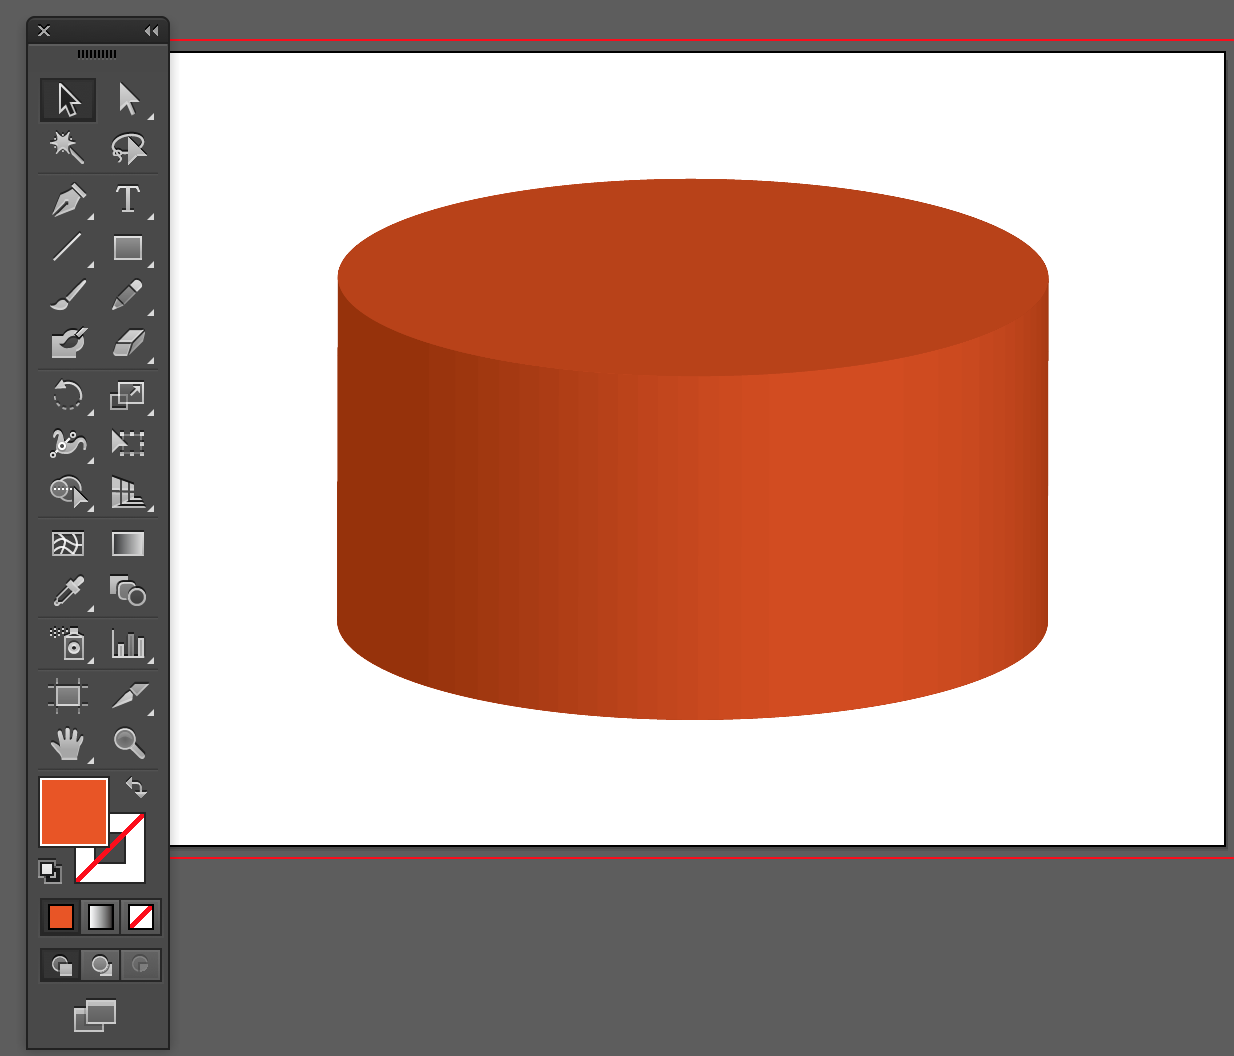Activate the Scale tool
This screenshot has height=1056, width=1234.
click(x=128, y=395)
